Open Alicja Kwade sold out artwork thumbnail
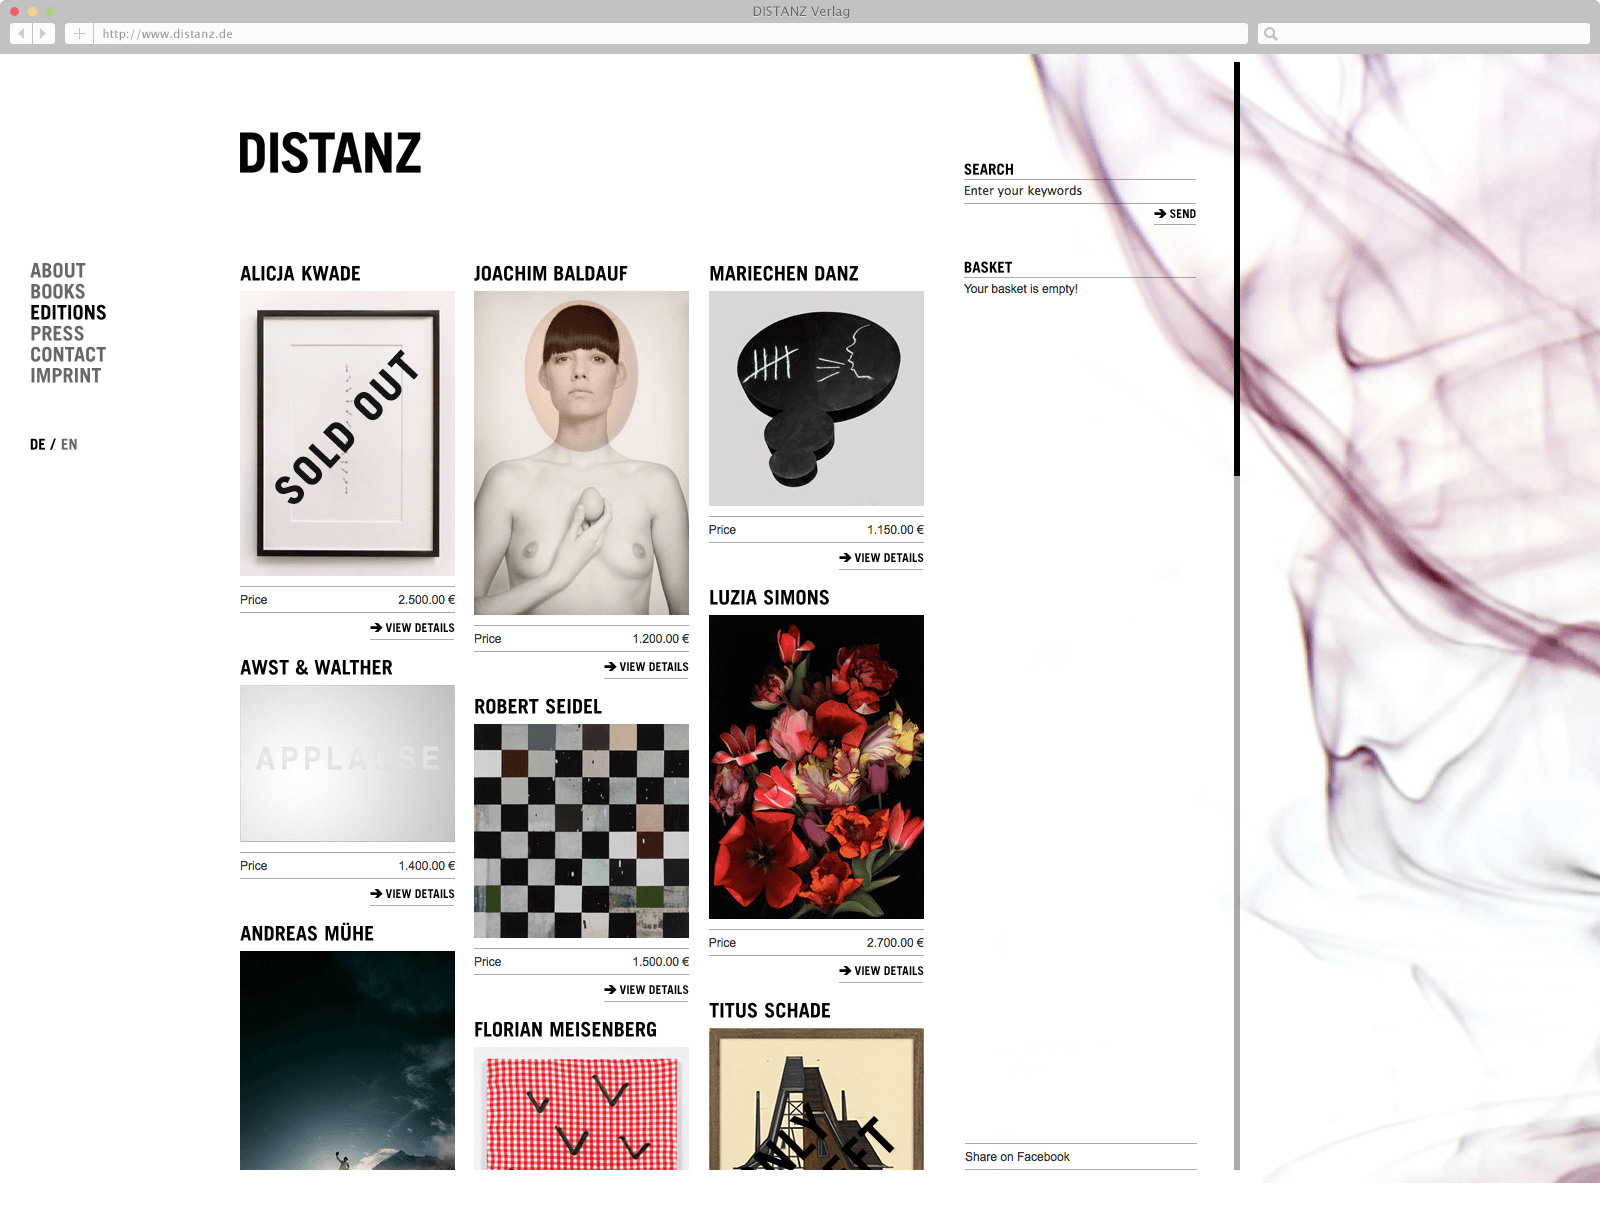This screenshot has width=1600, height=1230. (347, 433)
